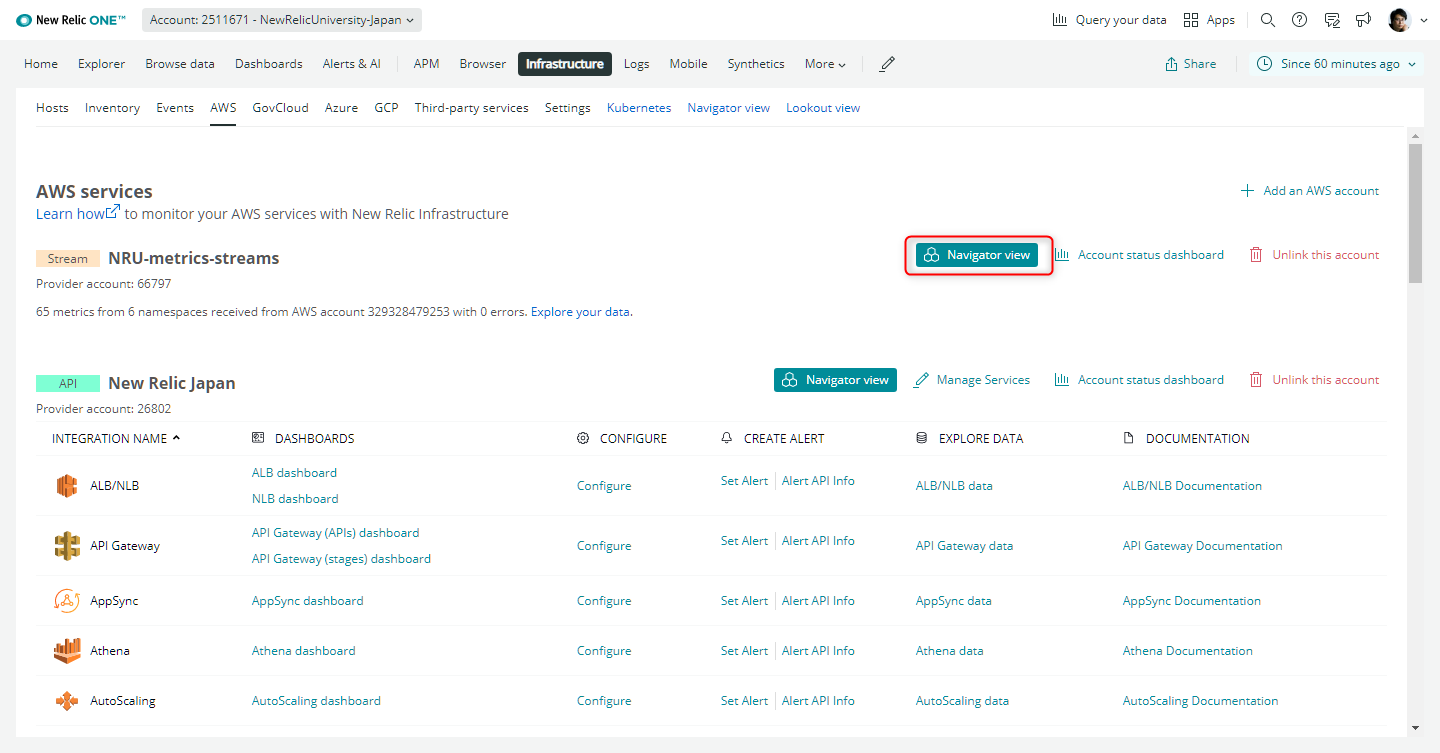The width and height of the screenshot is (1440, 753).
Task: Click the ALB/NLB service icon
Action: (67, 486)
